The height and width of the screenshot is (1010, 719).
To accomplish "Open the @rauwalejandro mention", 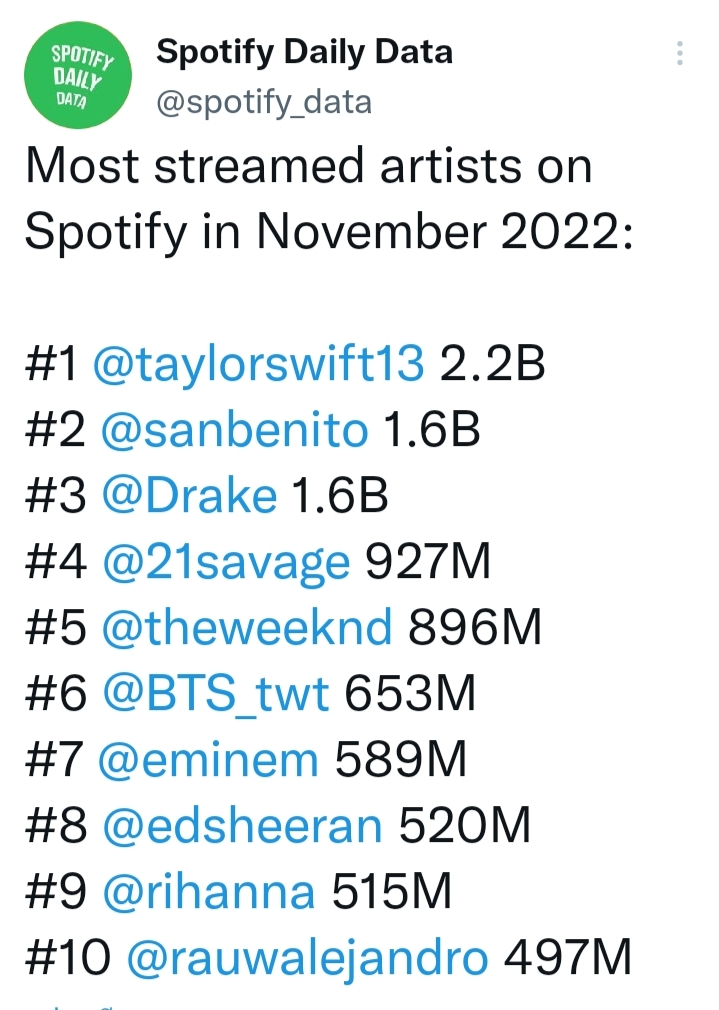I will [x=307, y=958].
